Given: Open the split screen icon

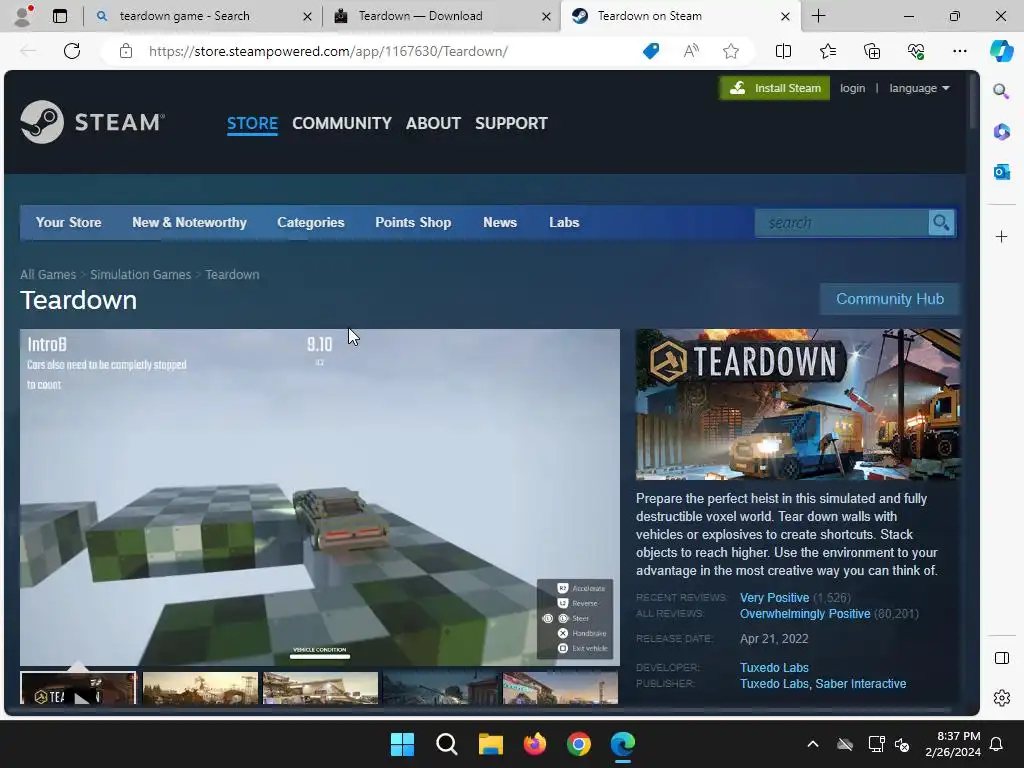Looking at the screenshot, I should (x=783, y=51).
